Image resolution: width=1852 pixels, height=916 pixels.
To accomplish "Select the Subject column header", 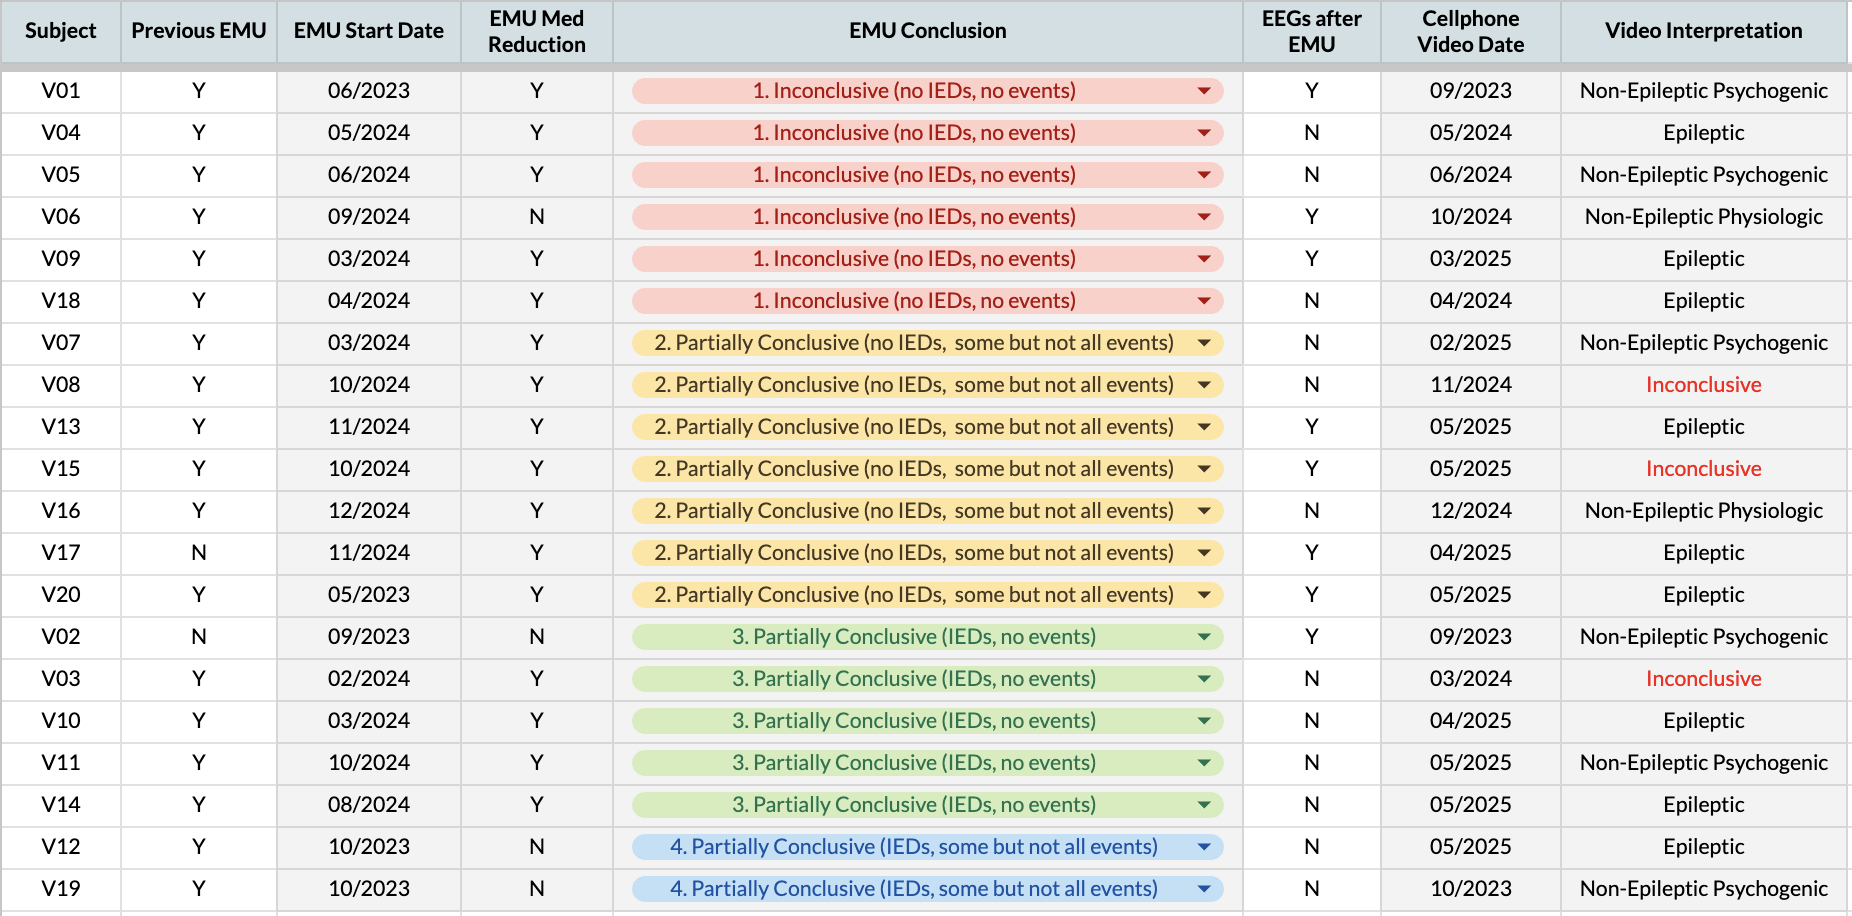I will [61, 31].
